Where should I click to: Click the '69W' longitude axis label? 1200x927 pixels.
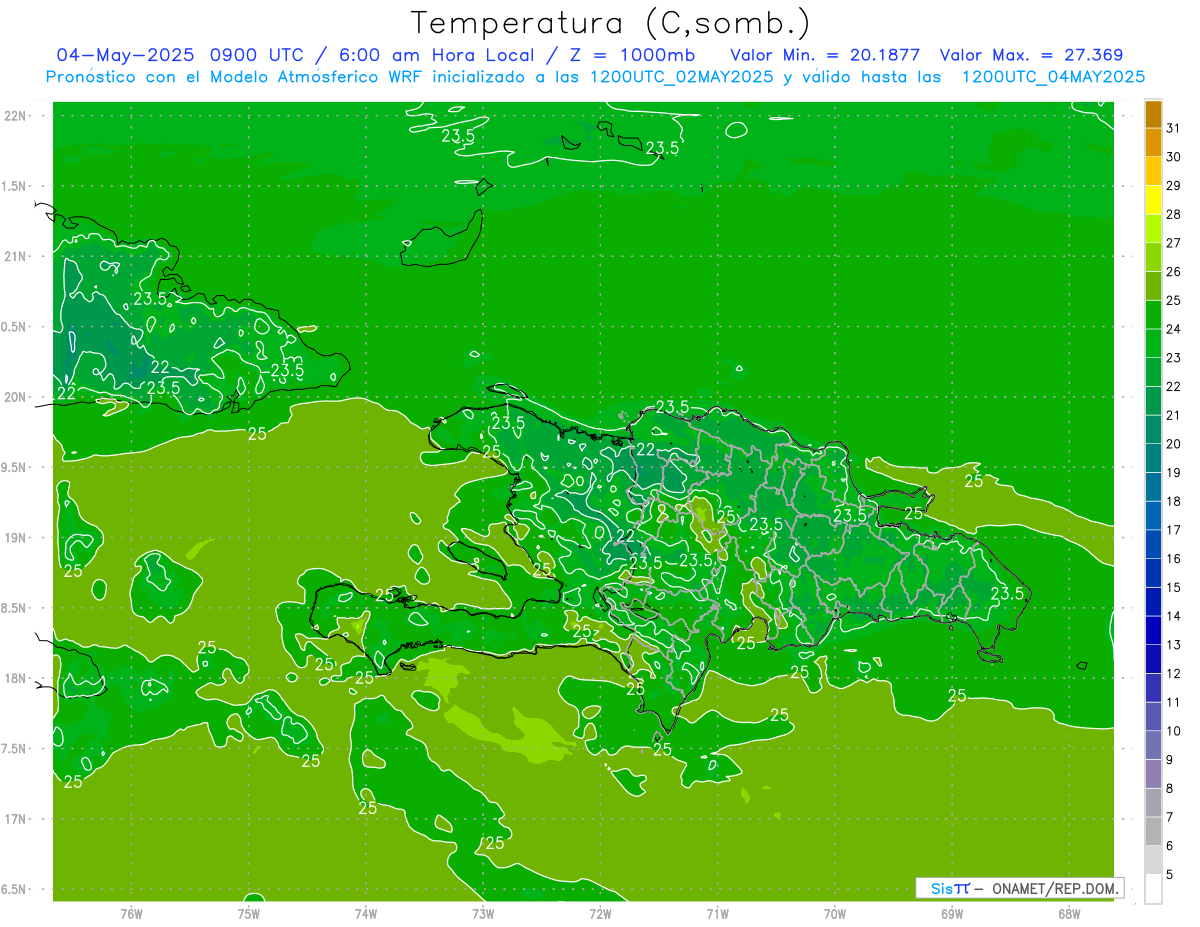[951, 914]
